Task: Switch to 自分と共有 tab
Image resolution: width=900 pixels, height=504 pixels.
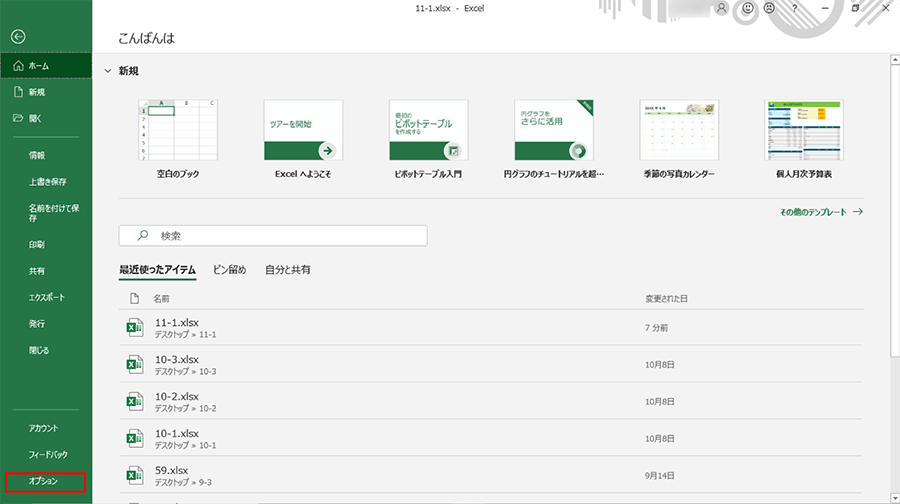Action: click(288, 270)
